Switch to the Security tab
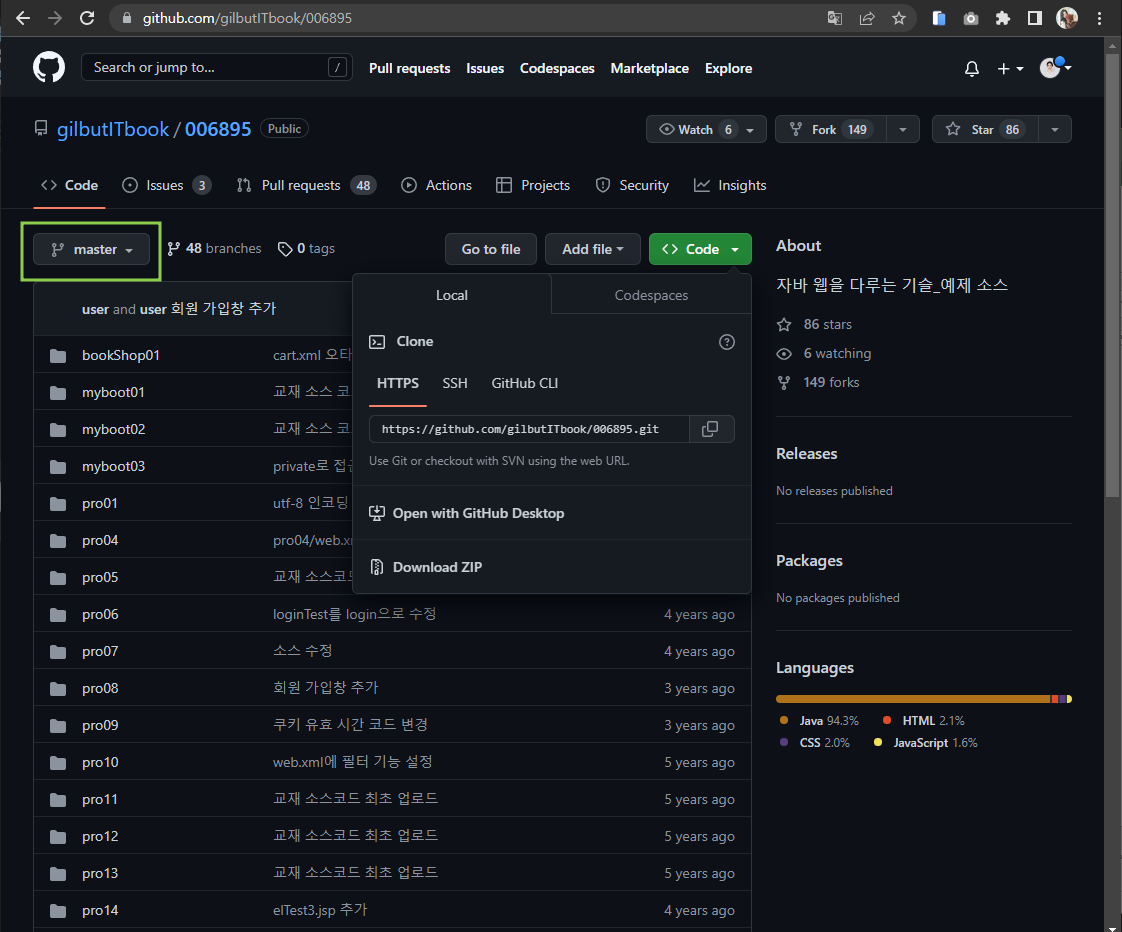This screenshot has height=932, width=1122. point(632,185)
